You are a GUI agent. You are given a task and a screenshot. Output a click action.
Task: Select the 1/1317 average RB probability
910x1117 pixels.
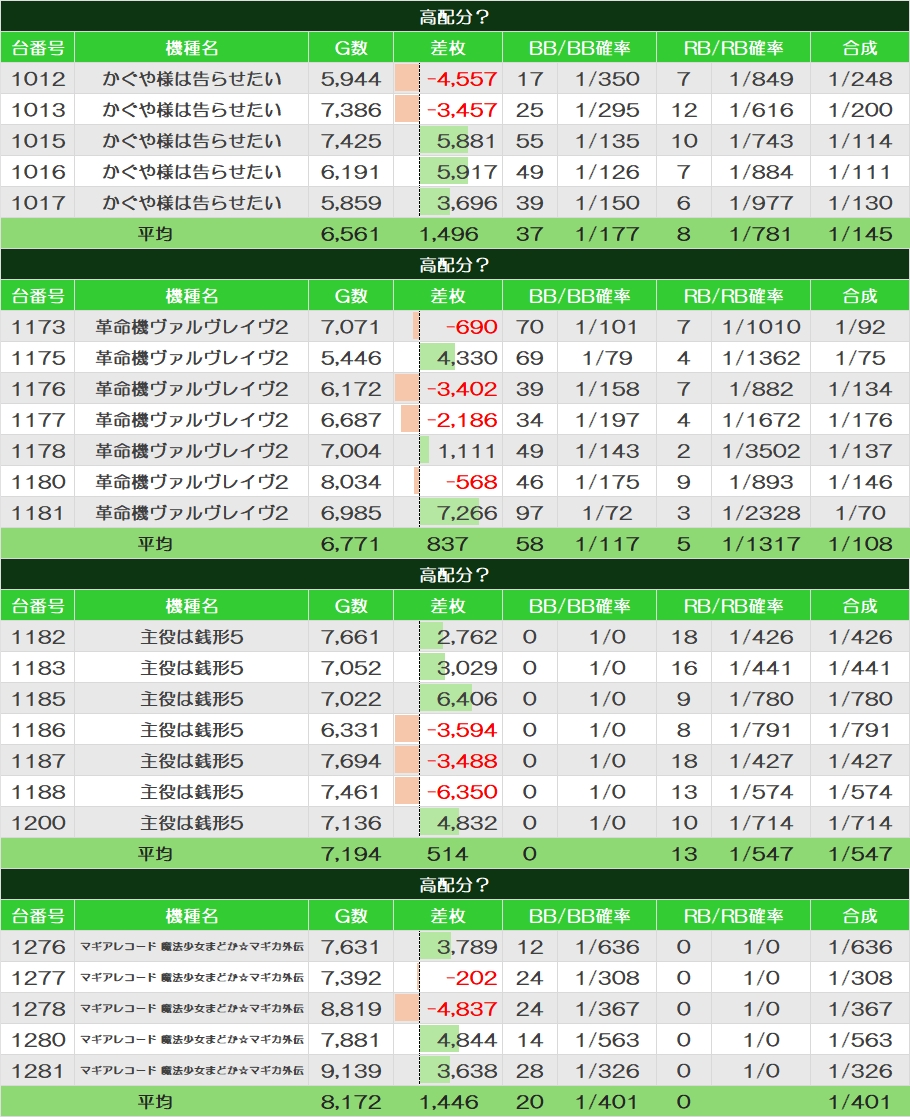click(x=761, y=544)
